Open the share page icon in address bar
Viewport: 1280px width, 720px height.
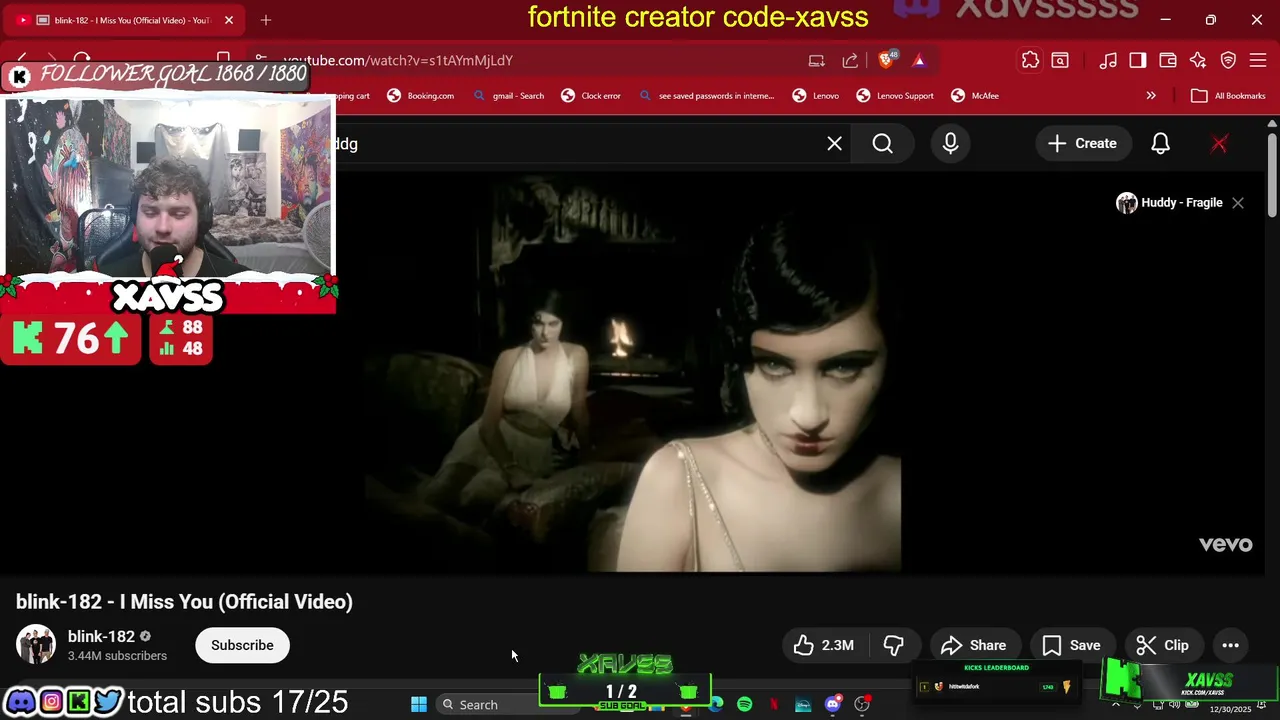[850, 60]
